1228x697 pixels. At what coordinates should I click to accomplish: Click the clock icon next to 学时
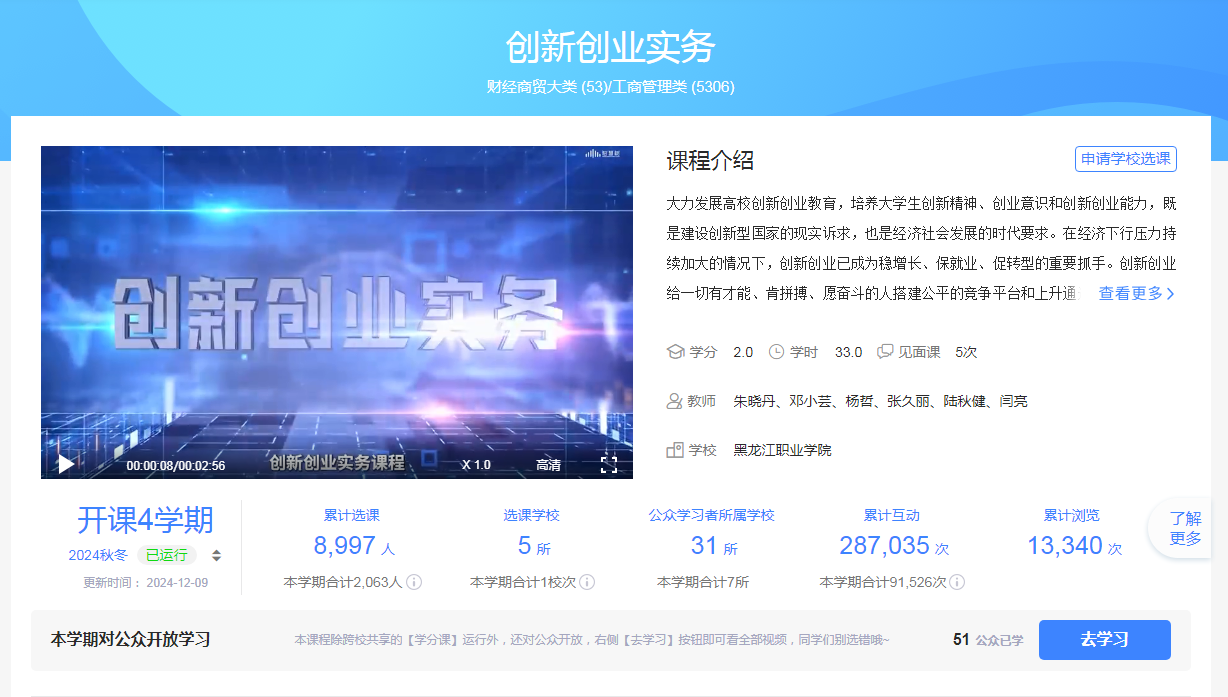776,352
